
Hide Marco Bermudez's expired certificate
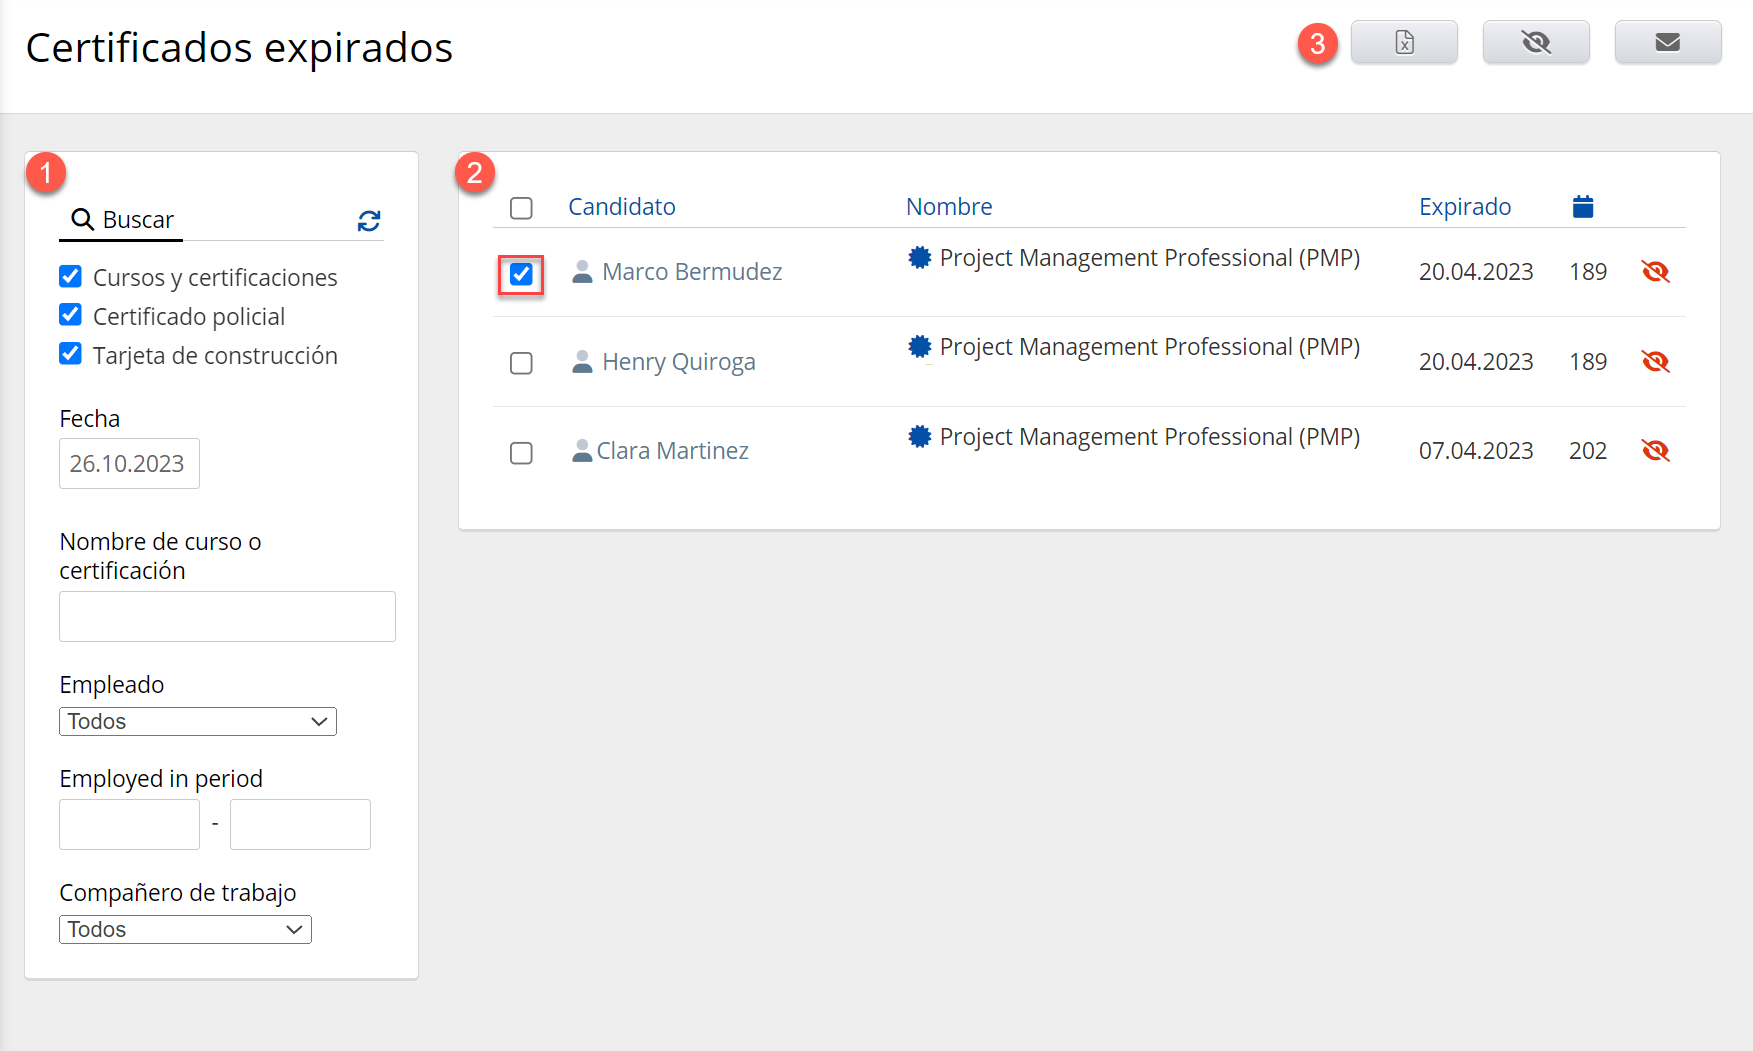tap(1655, 272)
